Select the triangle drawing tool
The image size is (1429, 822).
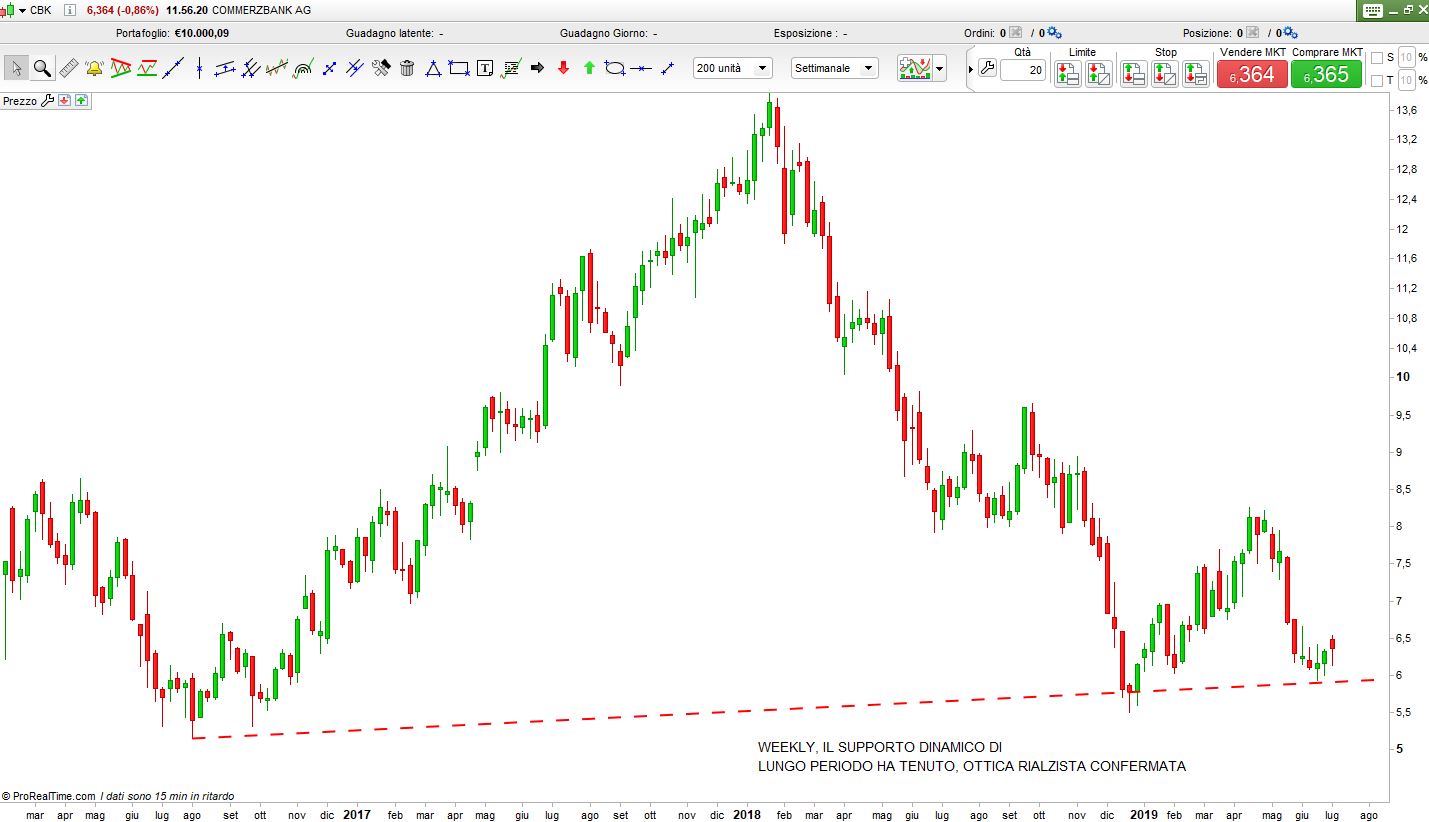433,68
